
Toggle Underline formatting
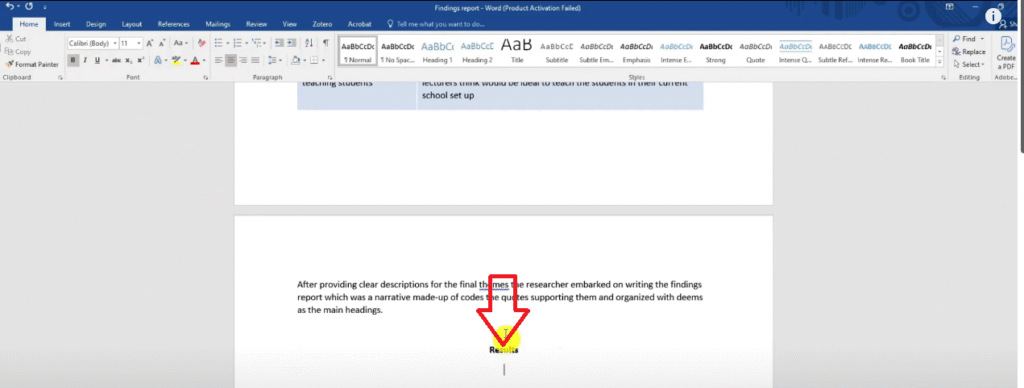[97, 60]
